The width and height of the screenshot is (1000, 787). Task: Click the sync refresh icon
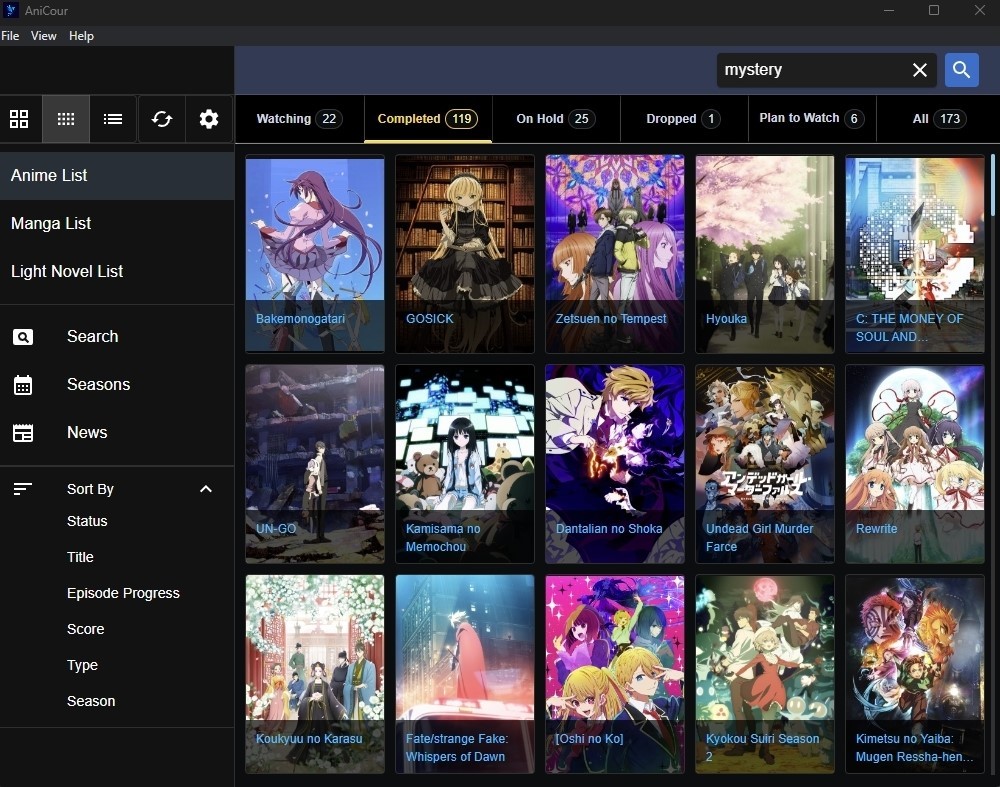tap(162, 119)
